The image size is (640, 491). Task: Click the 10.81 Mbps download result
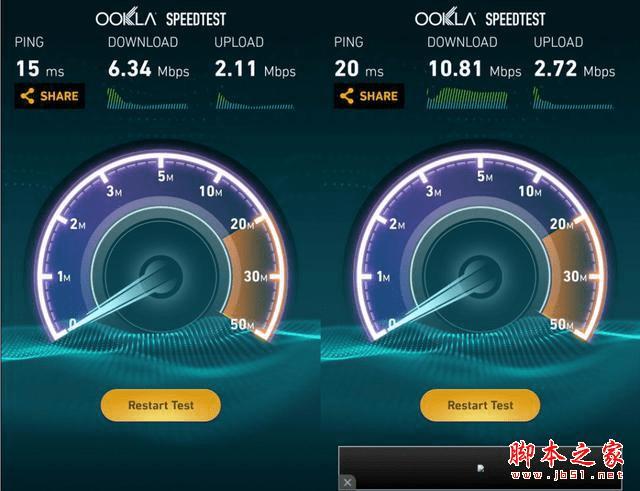475,69
